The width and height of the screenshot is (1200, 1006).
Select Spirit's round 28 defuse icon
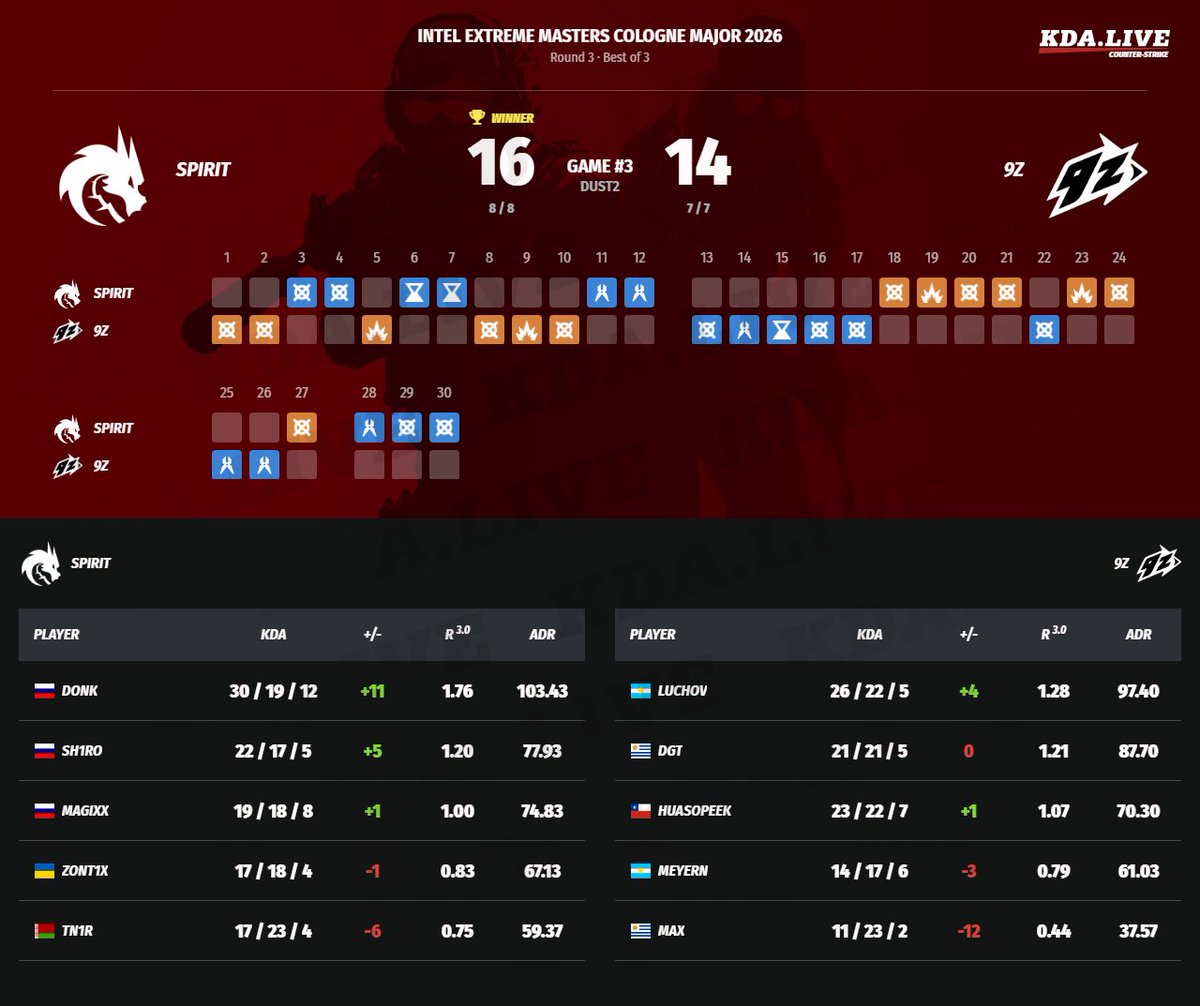369,428
